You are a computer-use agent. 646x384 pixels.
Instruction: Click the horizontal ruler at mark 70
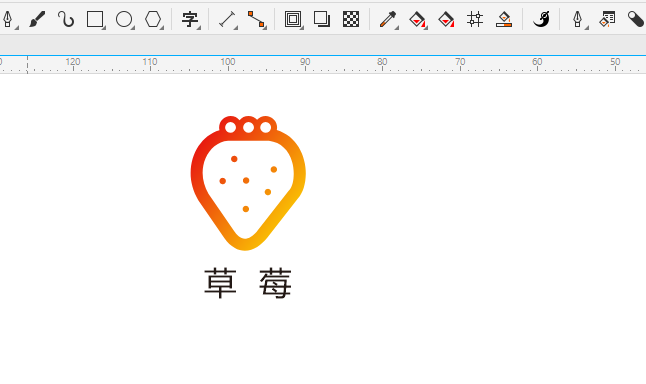click(460, 62)
